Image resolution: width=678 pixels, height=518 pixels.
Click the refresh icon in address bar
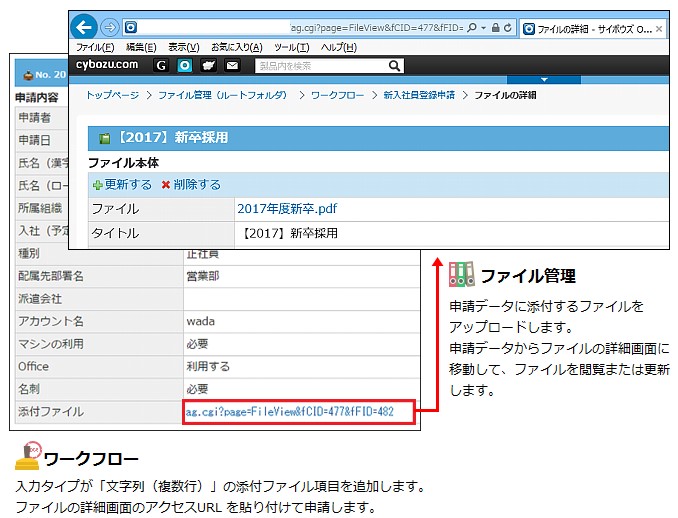point(508,28)
